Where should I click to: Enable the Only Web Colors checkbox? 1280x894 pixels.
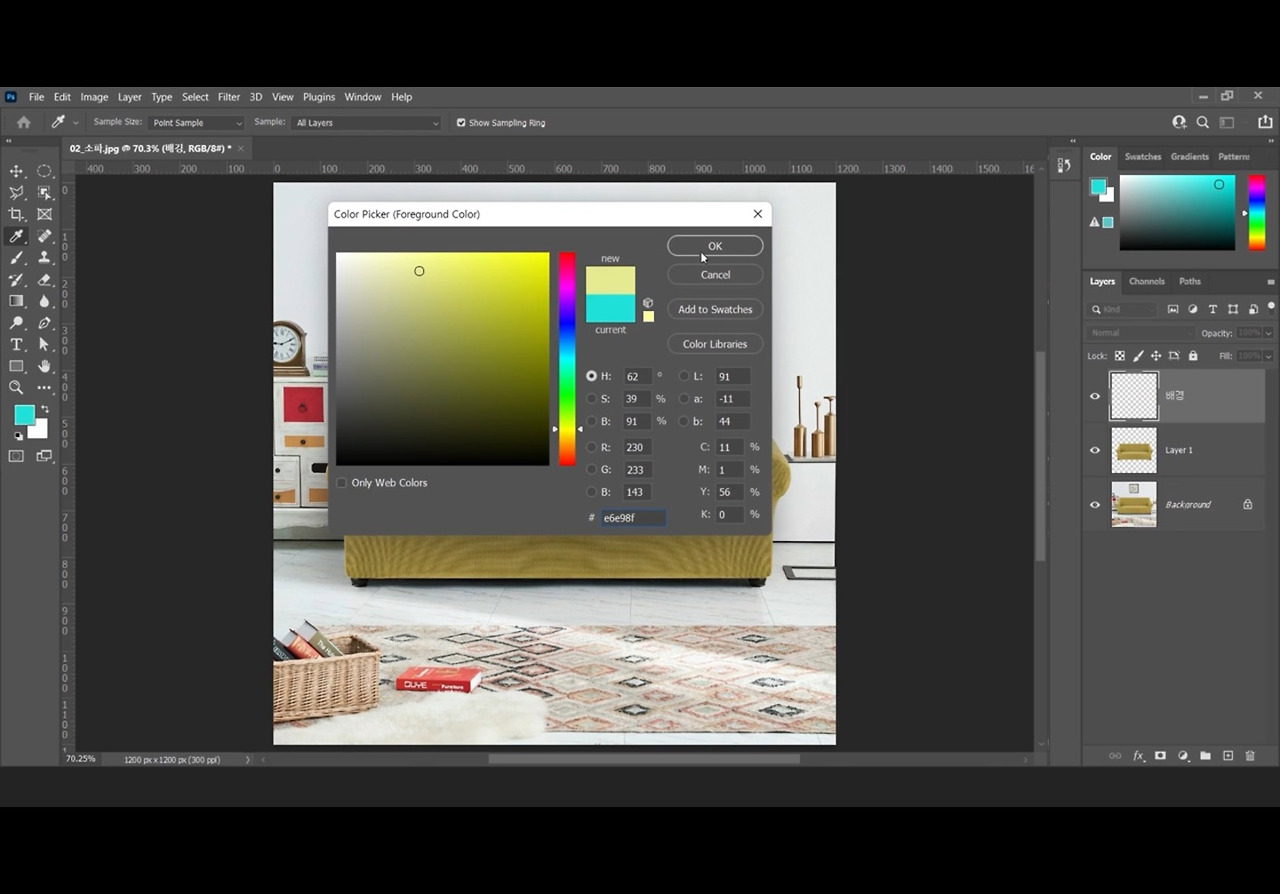(341, 483)
